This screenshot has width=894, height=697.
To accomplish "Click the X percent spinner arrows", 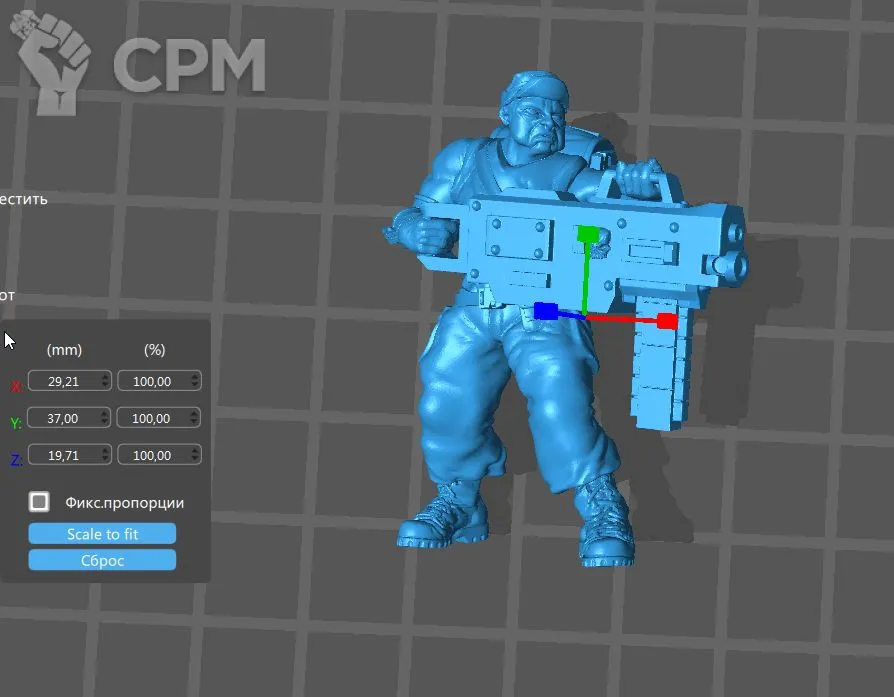I will point(193,381).
